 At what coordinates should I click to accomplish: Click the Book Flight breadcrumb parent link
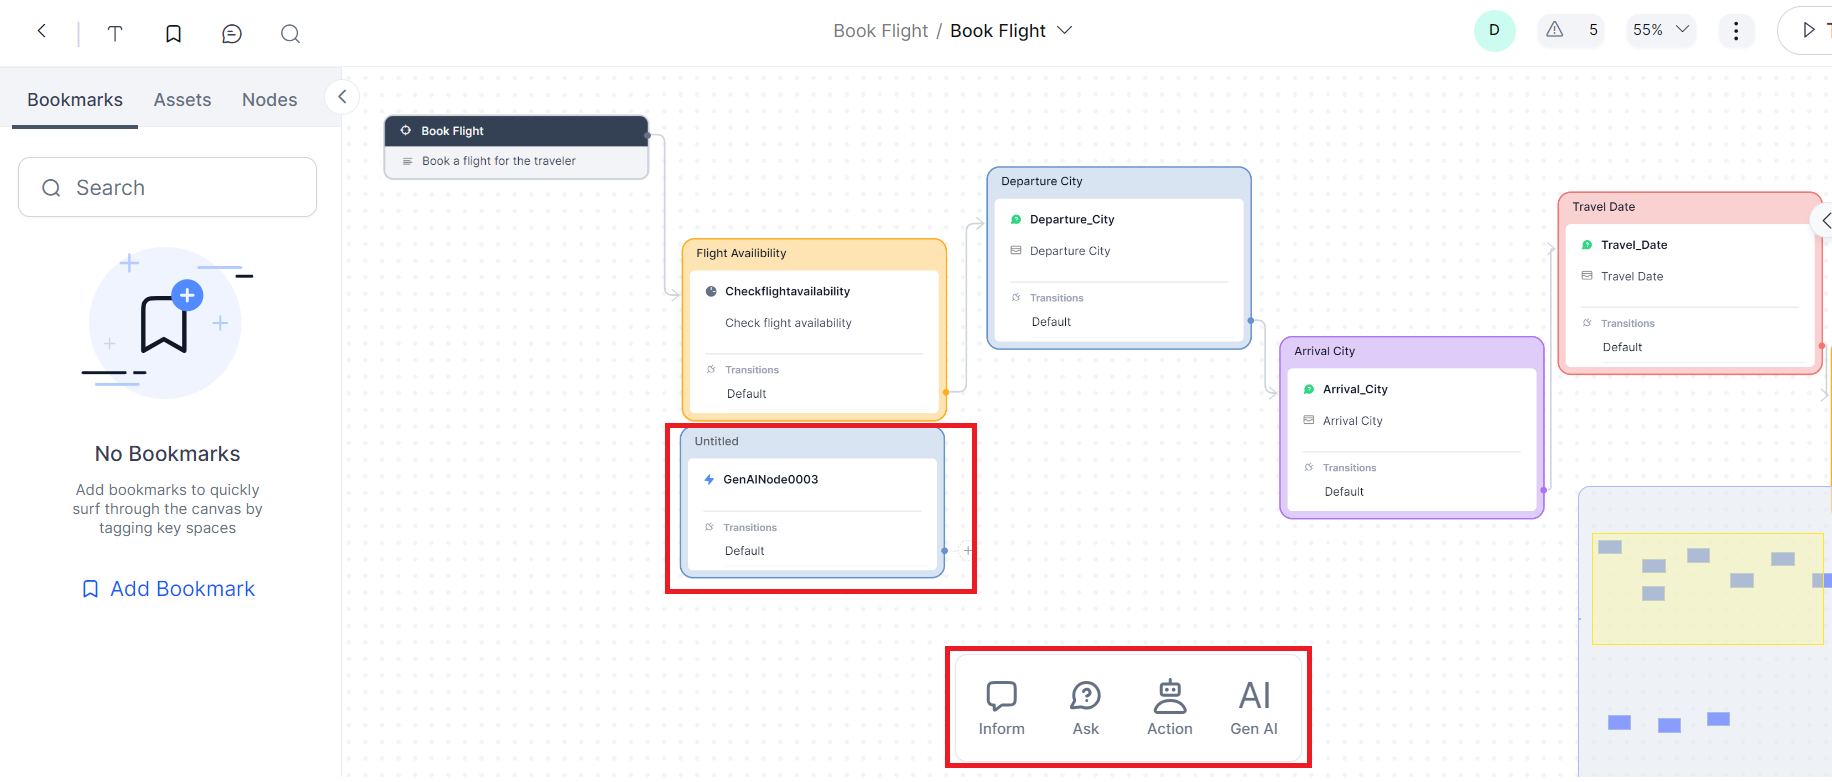[x=880, y=31]
